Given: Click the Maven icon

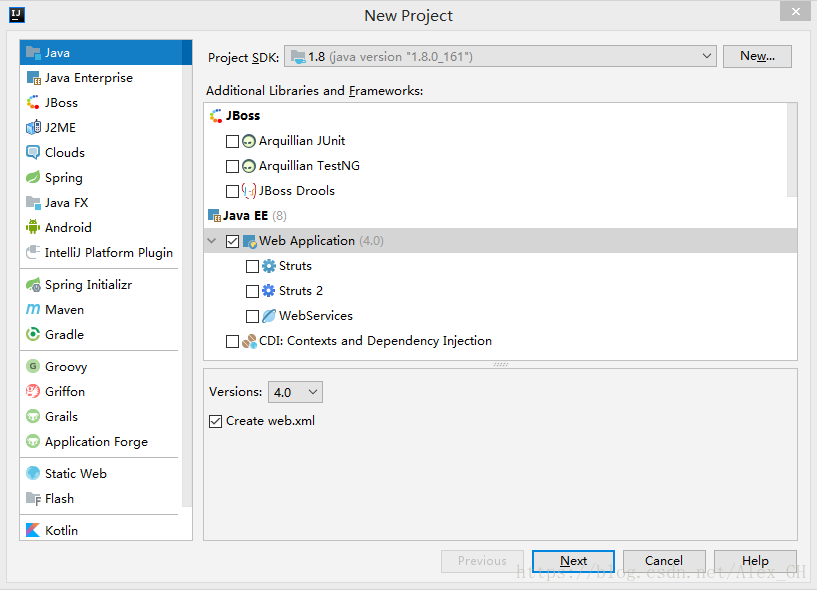Looking at the screenshot, I should (33, 310).
